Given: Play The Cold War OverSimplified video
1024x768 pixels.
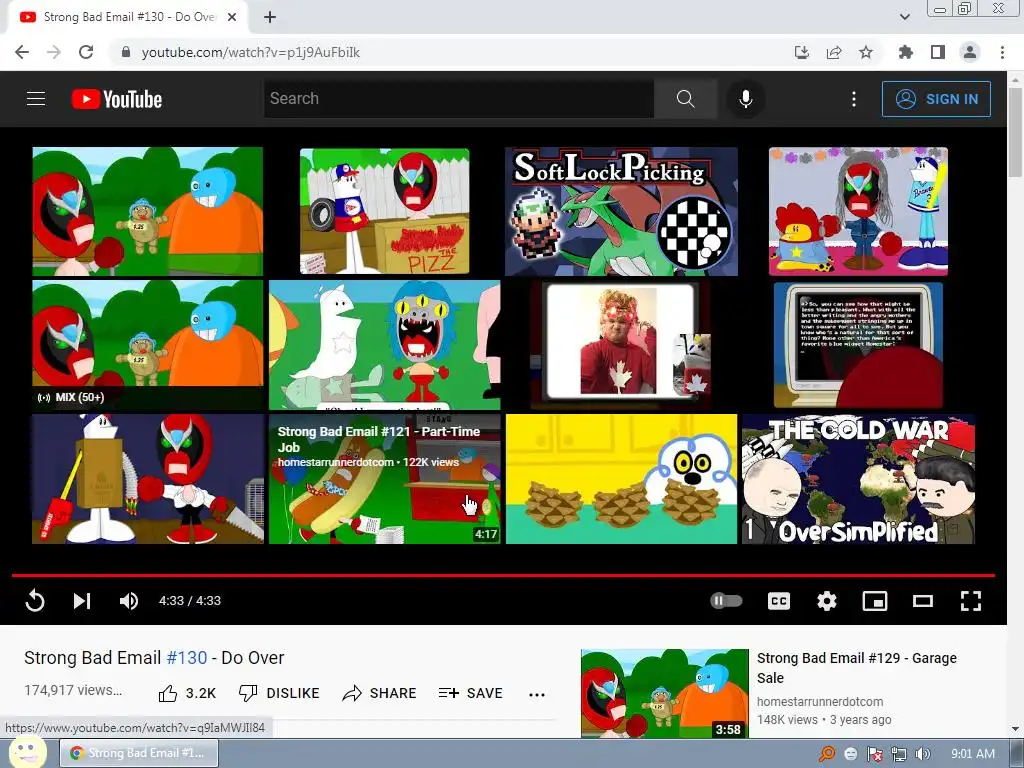Looking at the screenshot, I should 858,479.
